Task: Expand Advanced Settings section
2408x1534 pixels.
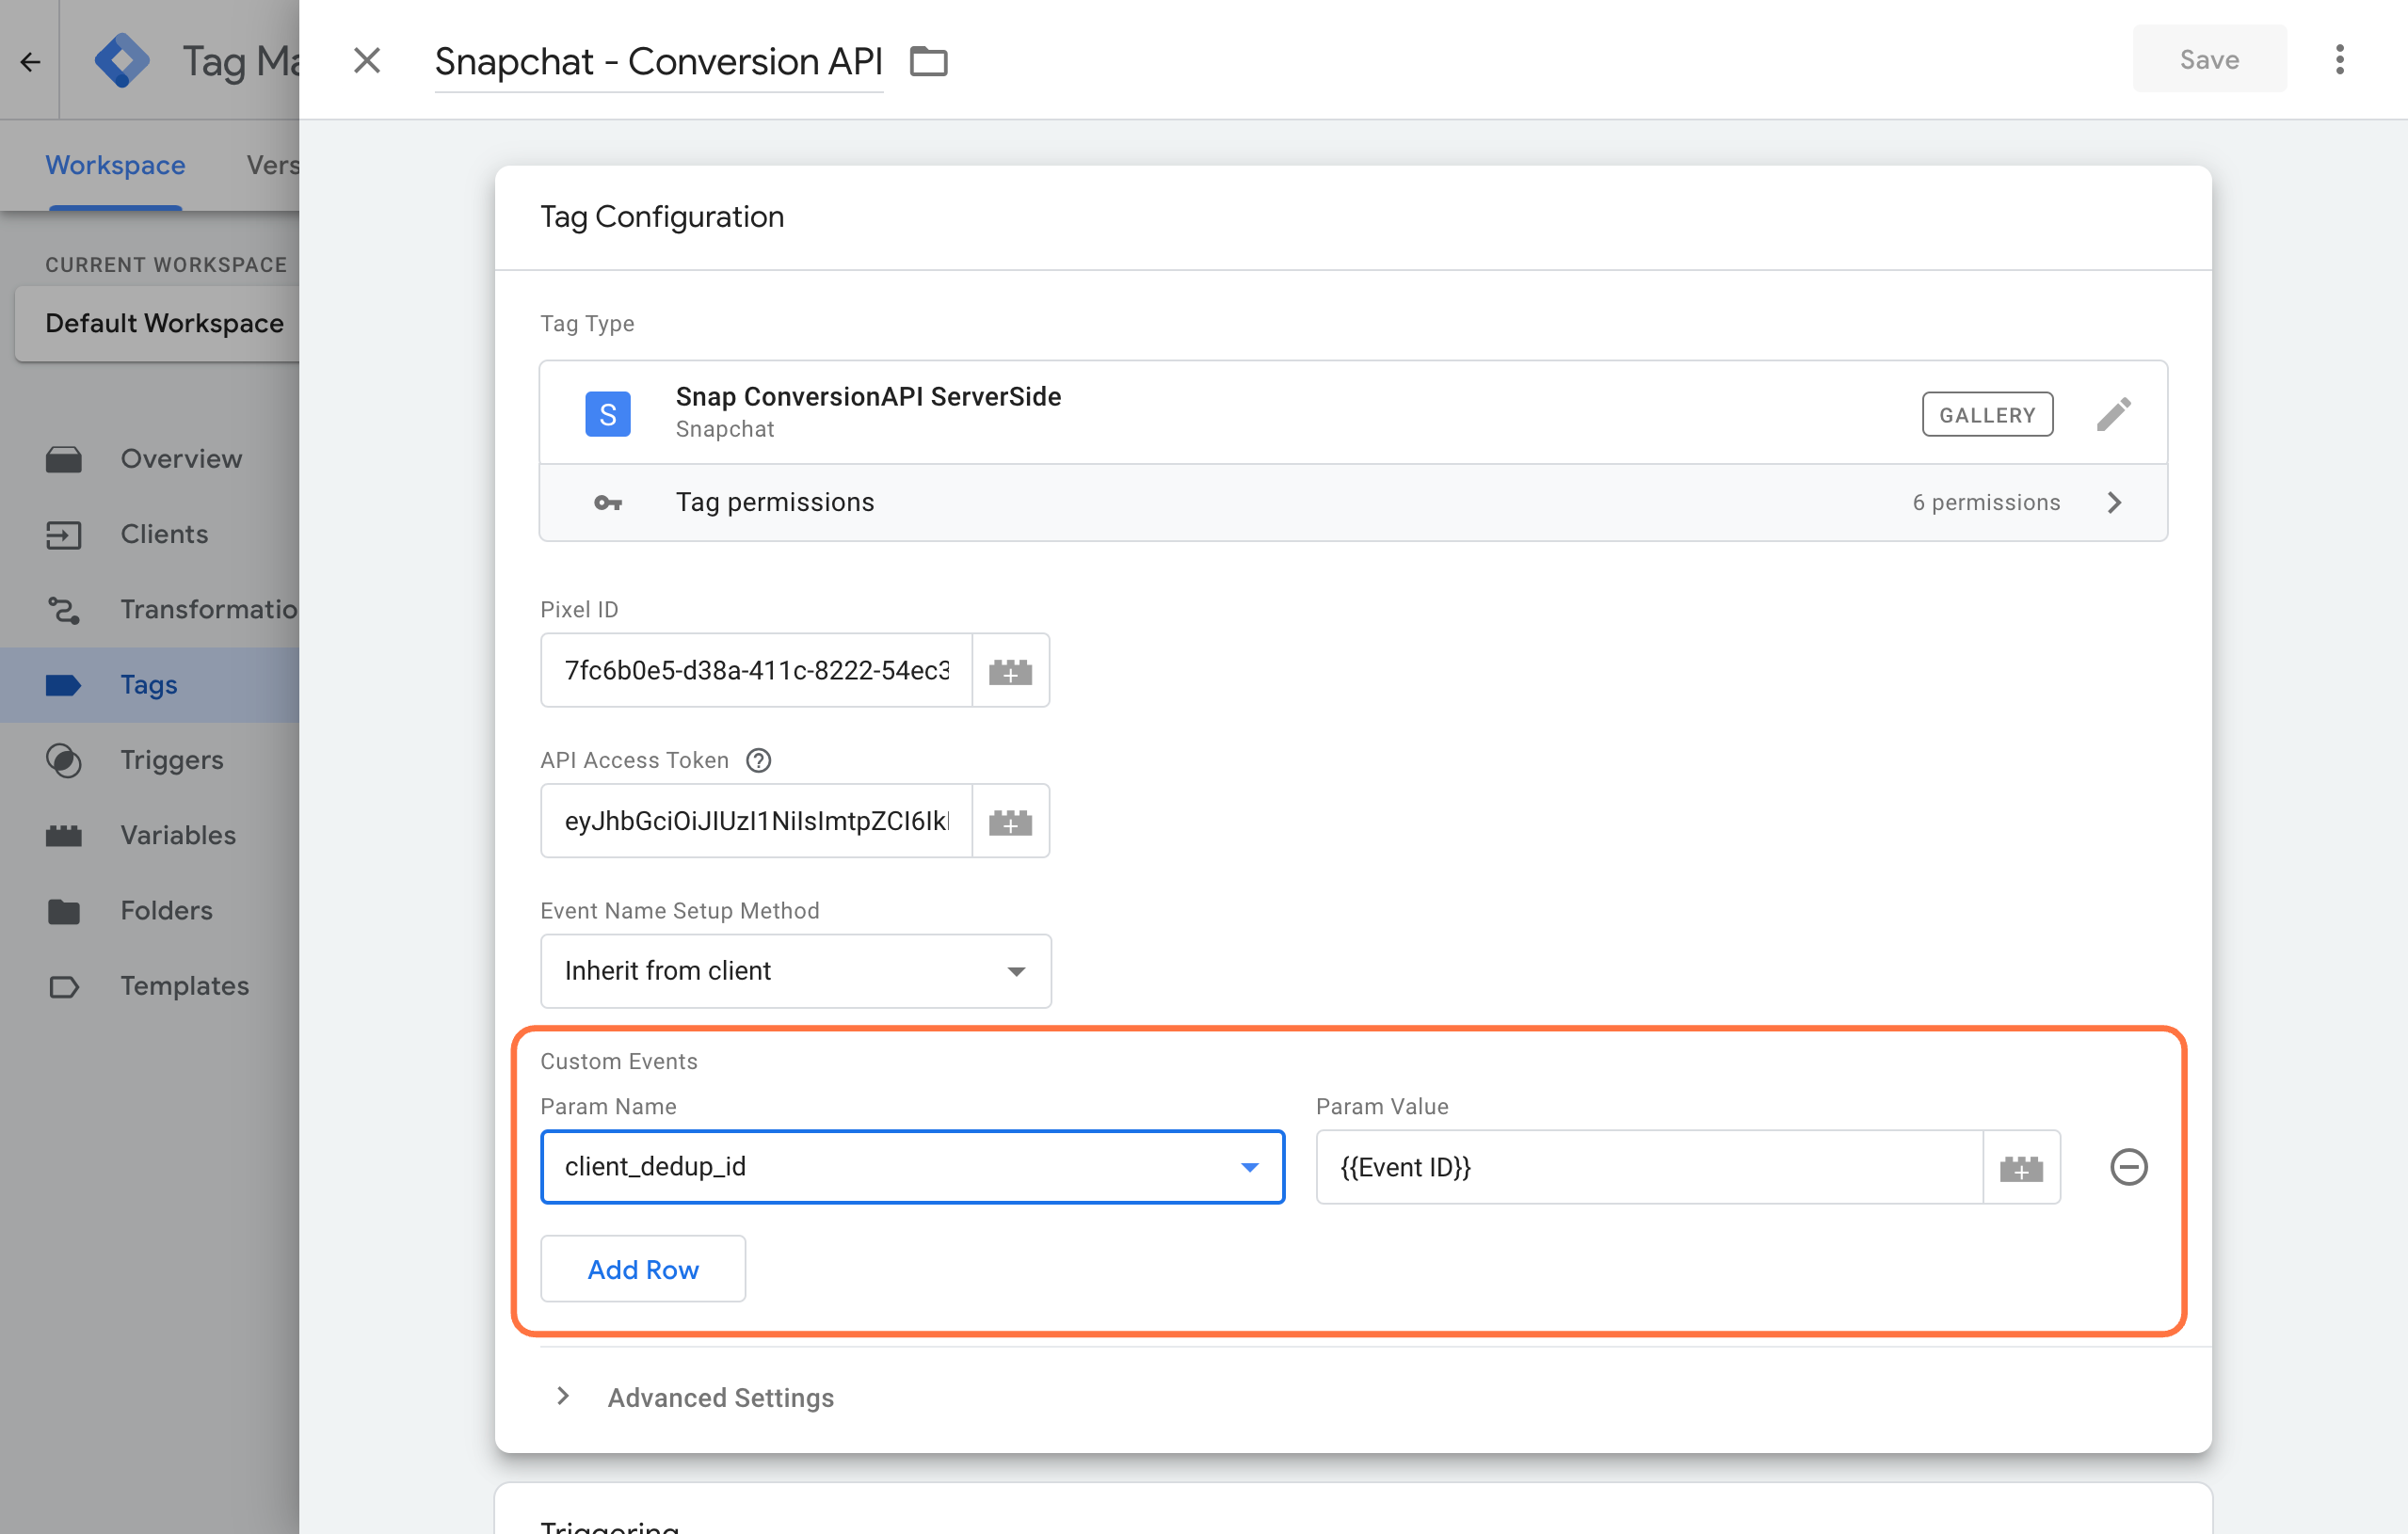Action: [x=563, y=1396]
